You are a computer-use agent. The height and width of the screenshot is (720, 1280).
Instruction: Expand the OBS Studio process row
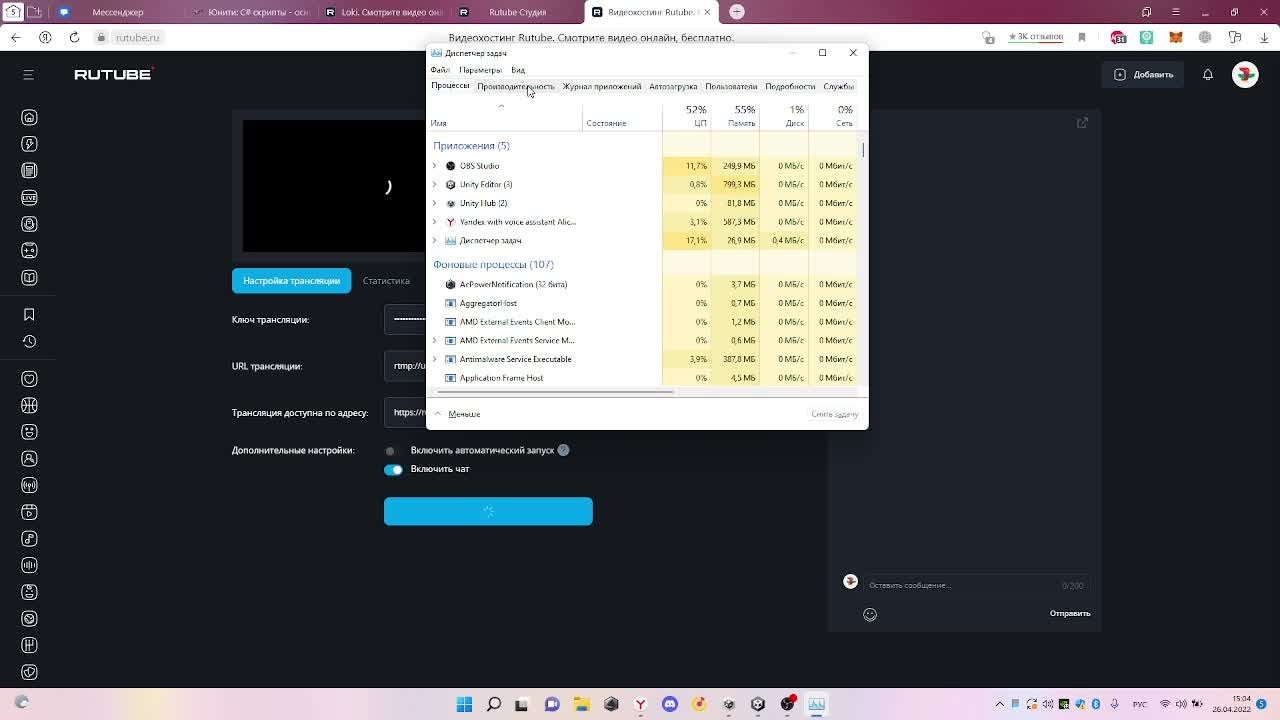coord(434,166)
